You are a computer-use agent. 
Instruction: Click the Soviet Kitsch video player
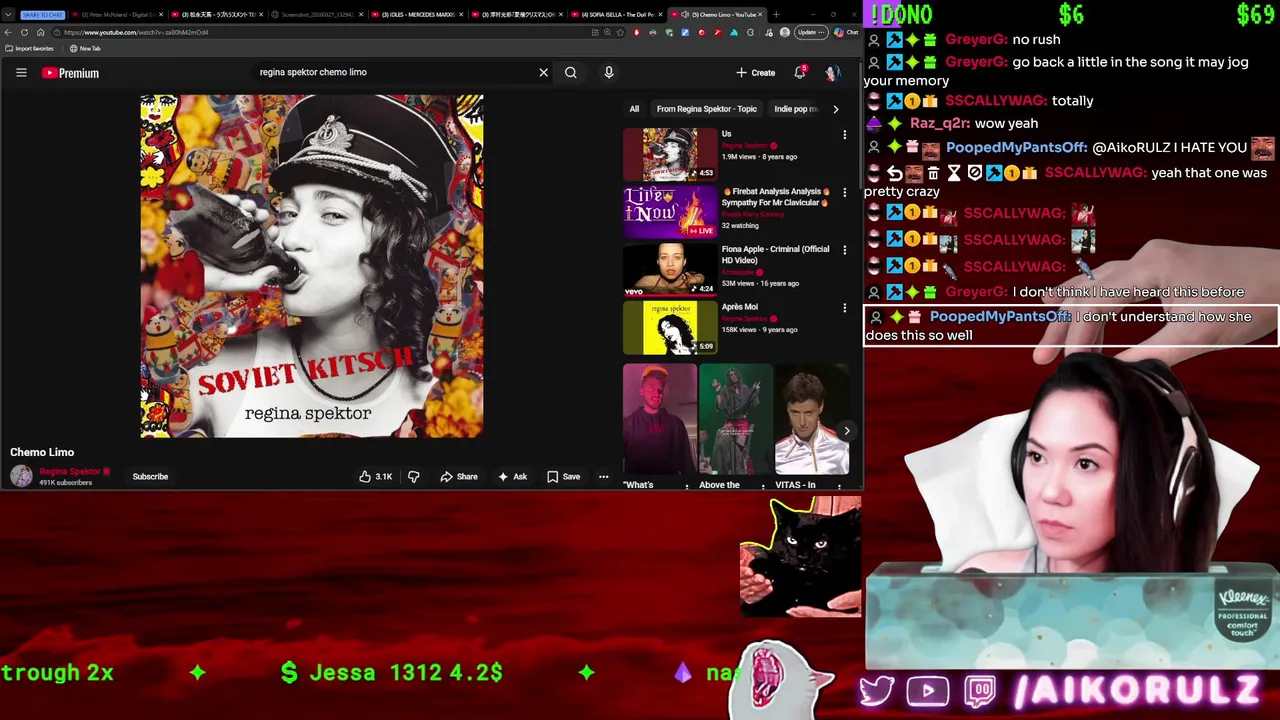click(x=312, y=266)
